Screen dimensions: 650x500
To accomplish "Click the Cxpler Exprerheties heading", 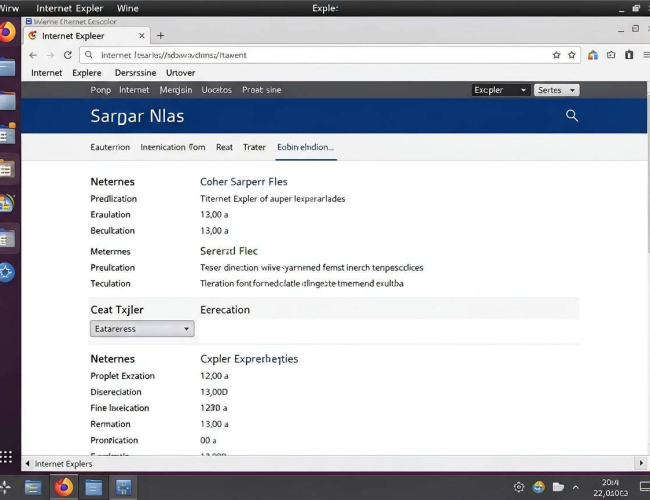I will pos(249,359).
